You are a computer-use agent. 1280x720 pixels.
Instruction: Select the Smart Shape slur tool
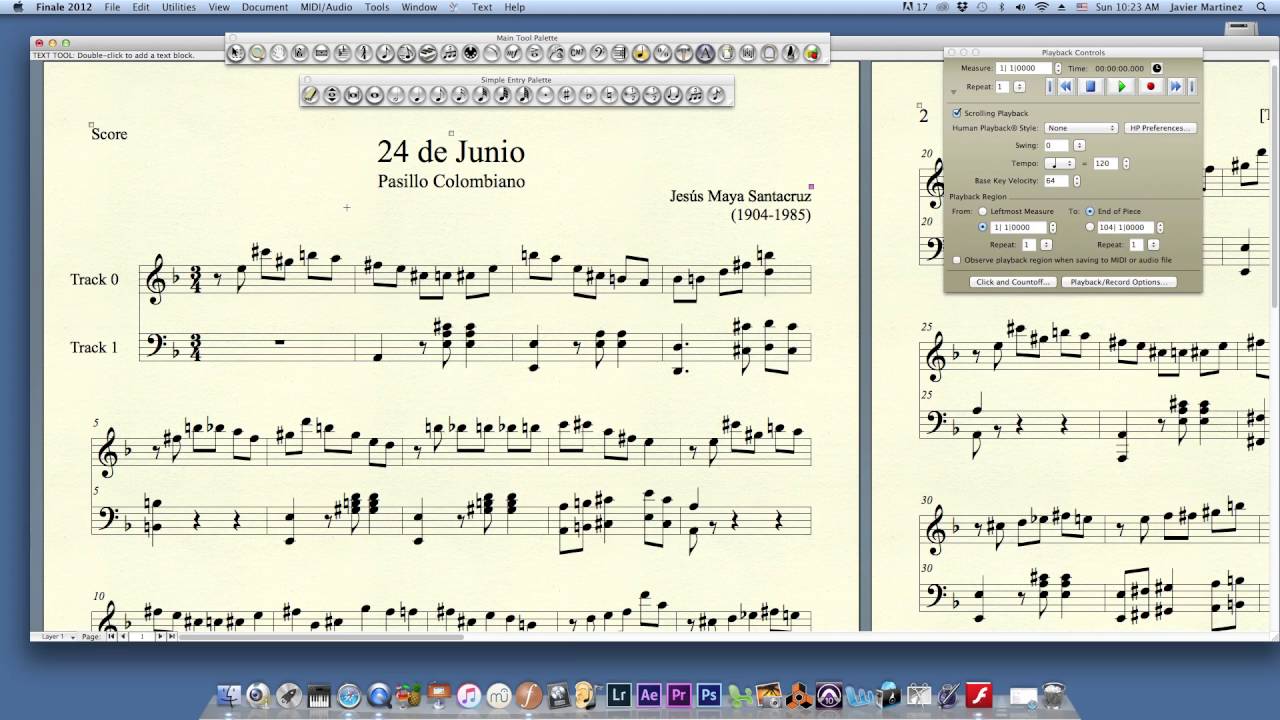[491, 53]
